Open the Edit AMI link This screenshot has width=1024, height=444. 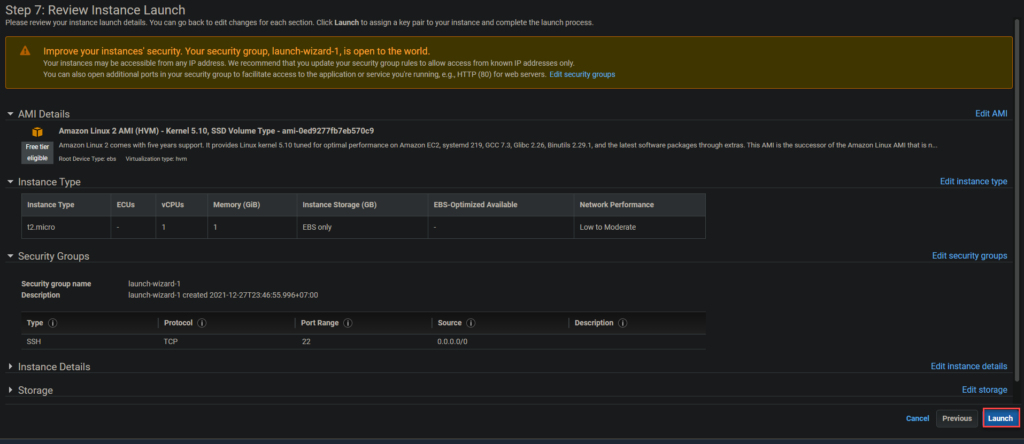pyautogui.click(x=990, y=114)
